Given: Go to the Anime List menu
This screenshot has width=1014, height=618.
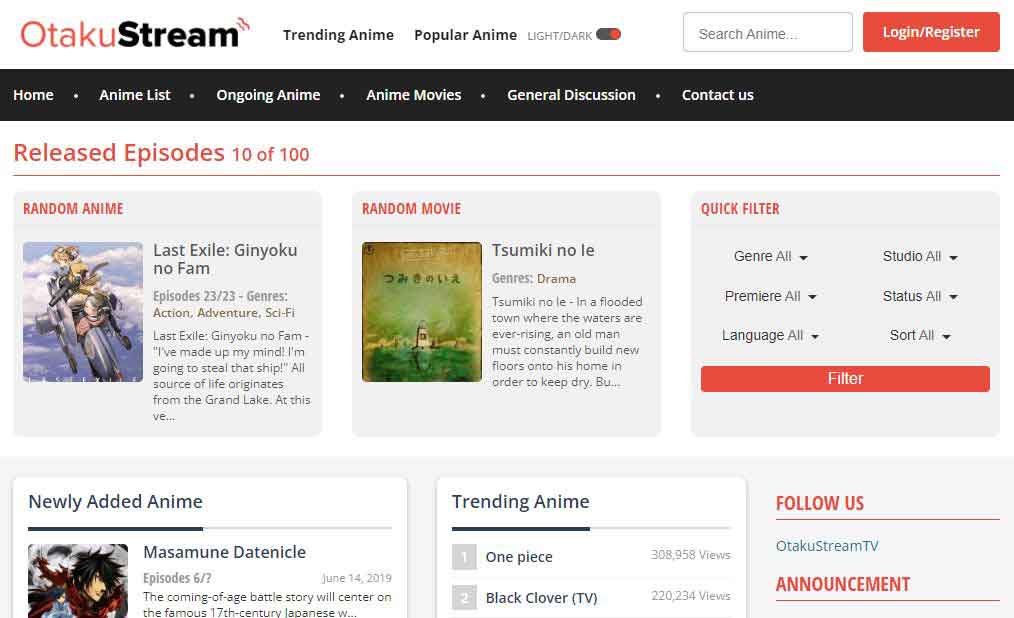Looking at the screenshot, I should tap(135, 95).
